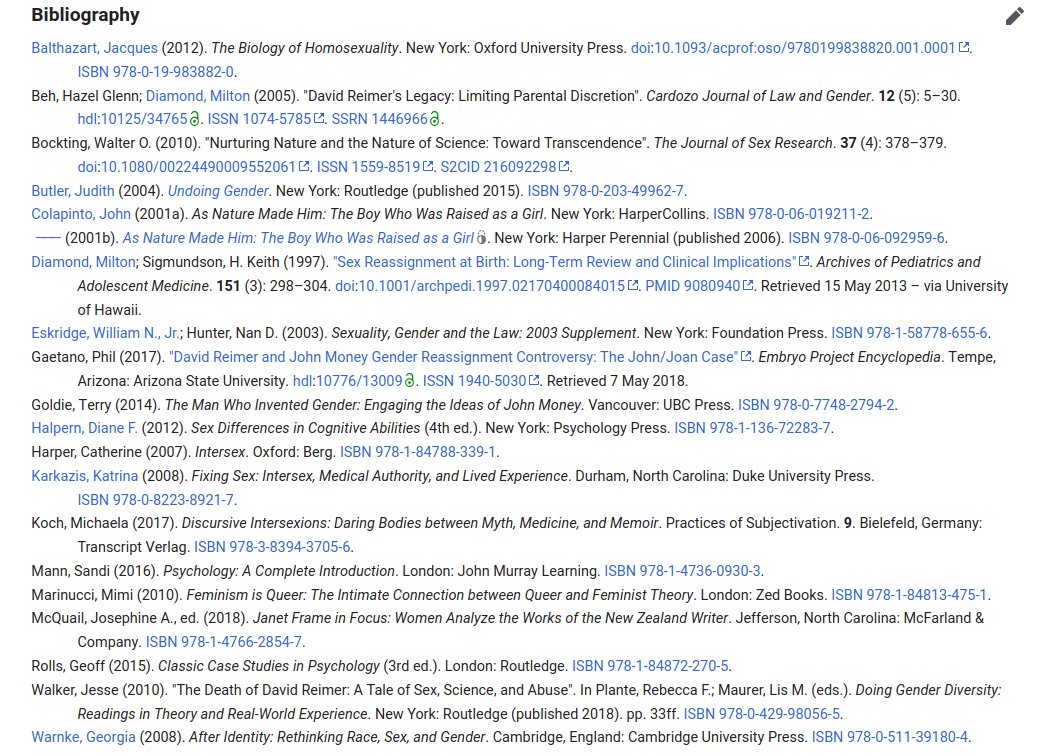Open PMID 9080940 link
The image size is (1050, 756).
pos(700,286)
